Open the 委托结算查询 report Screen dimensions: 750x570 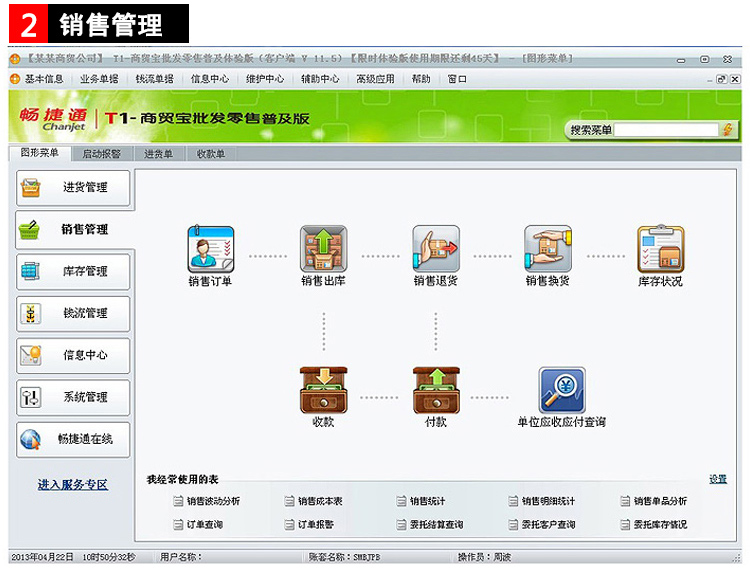coord(437,525)
